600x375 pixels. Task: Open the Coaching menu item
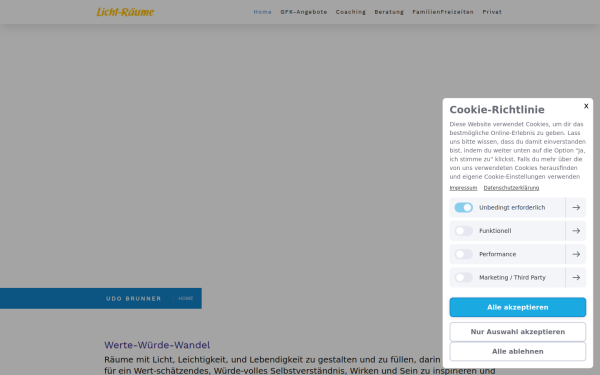click(351, 12)
